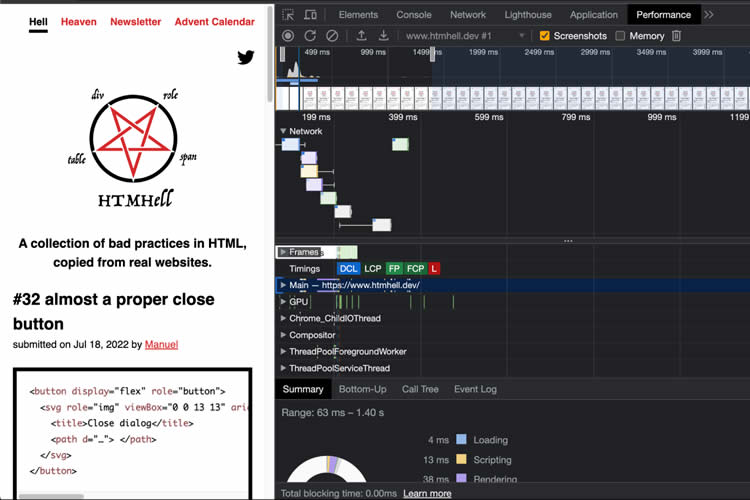Click the Learn more link
Image resolution: width=750 pixels, height=500 pixels.
(x=427, y=493)
